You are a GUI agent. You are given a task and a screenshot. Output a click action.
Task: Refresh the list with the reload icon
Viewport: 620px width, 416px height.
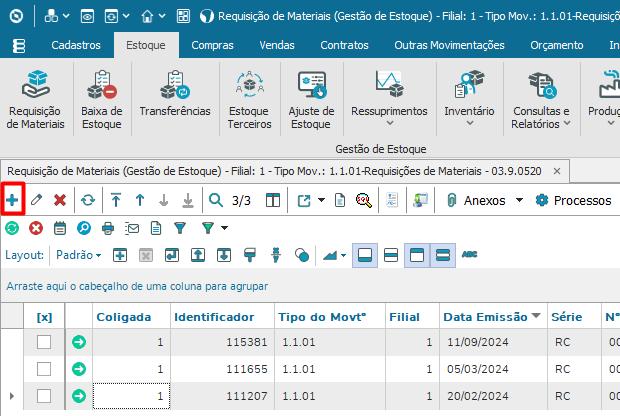coord(88,200)
